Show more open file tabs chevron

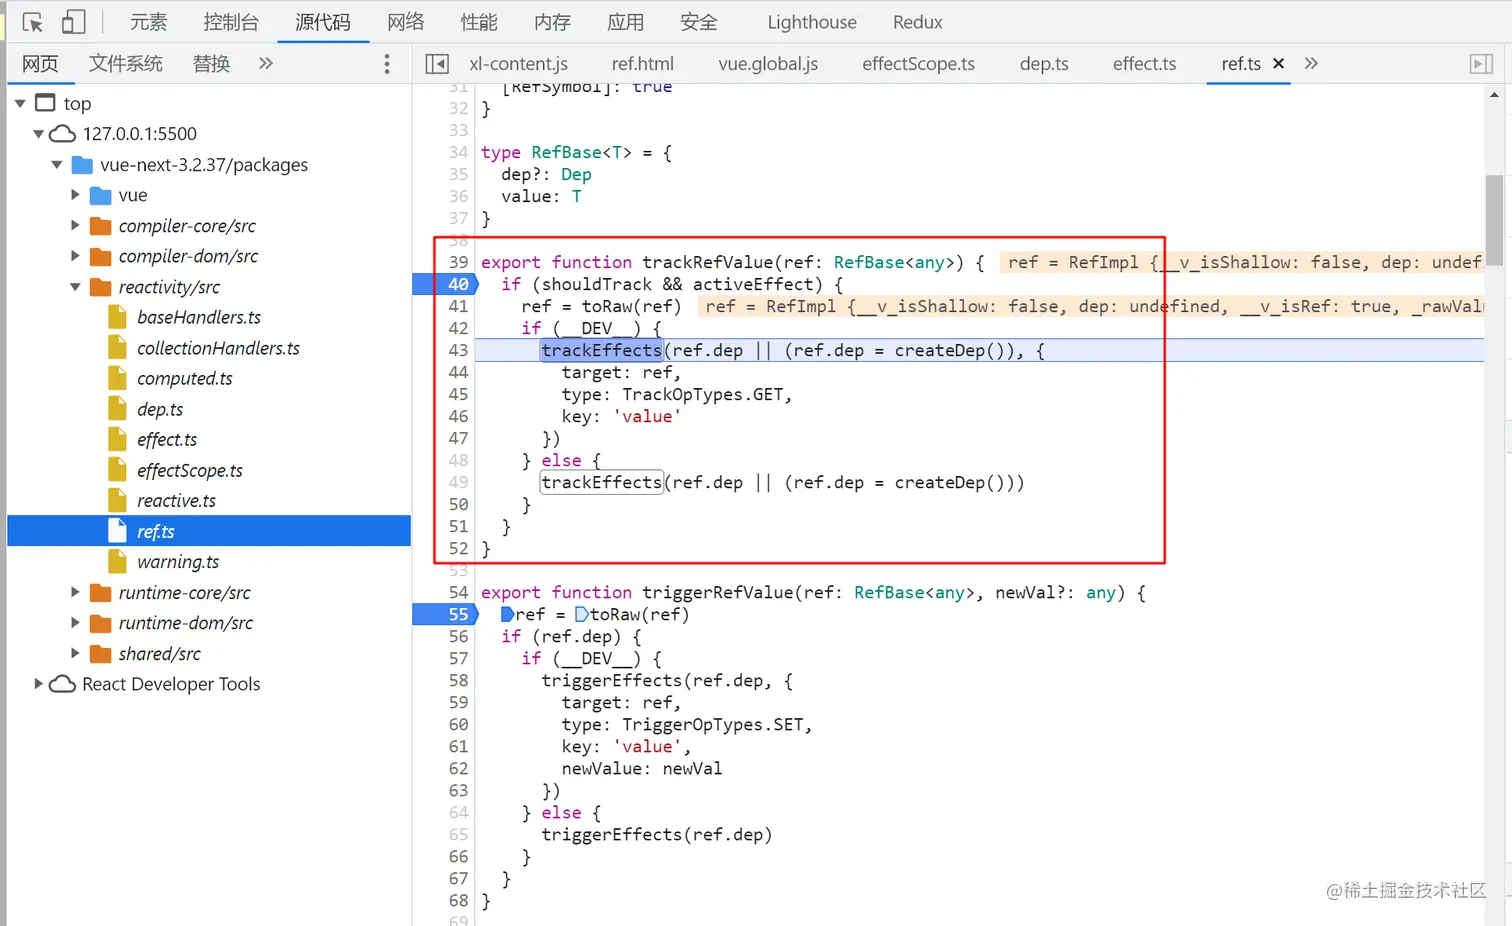pyautogui.click(x=1311, y=63)
